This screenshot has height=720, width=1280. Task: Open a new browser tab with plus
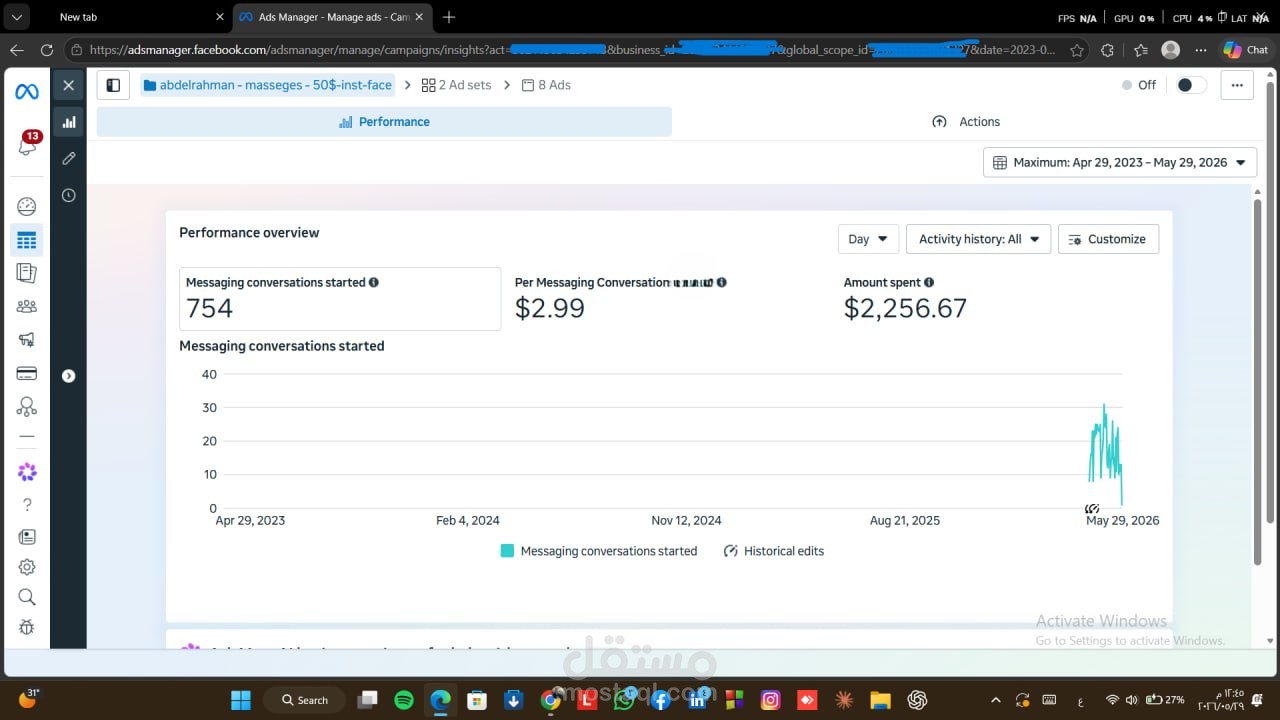(x=449, y=17)
